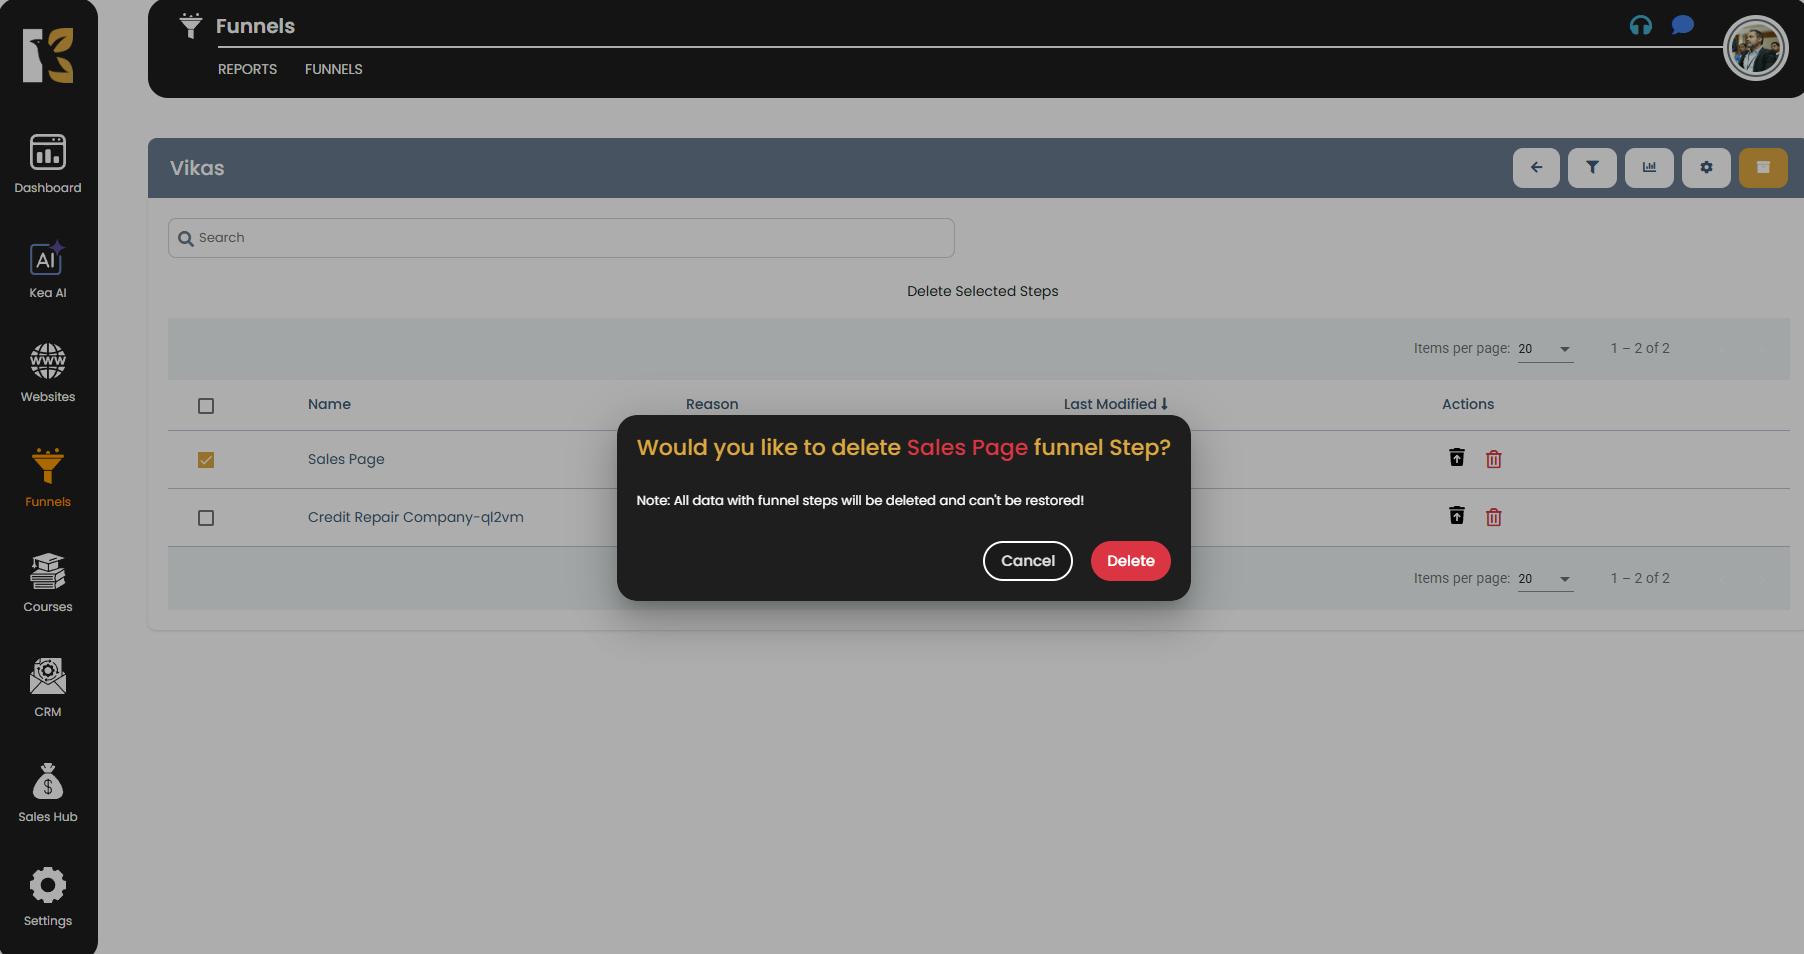
Task: Switch to the FUNNELS tab
Action: [x=333, y=69]
